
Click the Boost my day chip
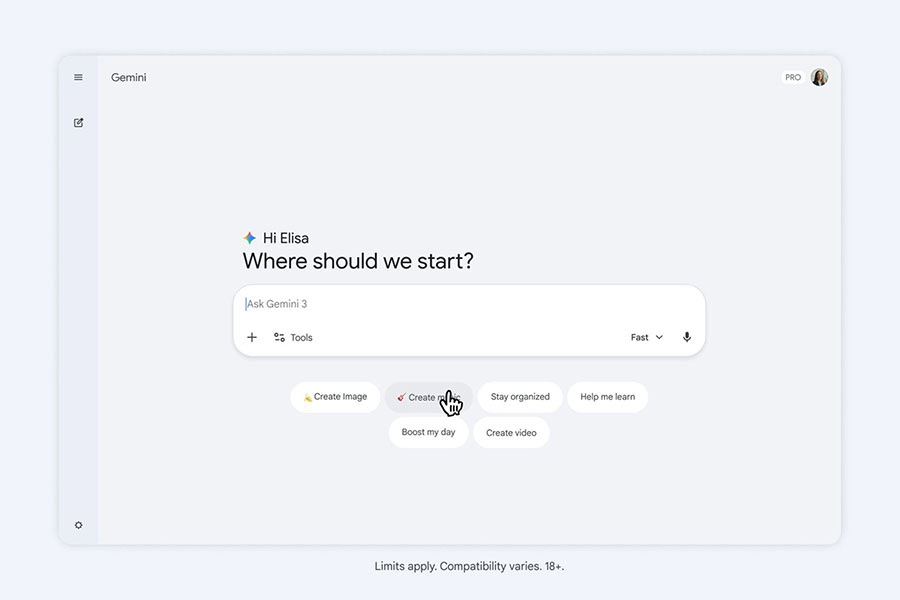428,432
